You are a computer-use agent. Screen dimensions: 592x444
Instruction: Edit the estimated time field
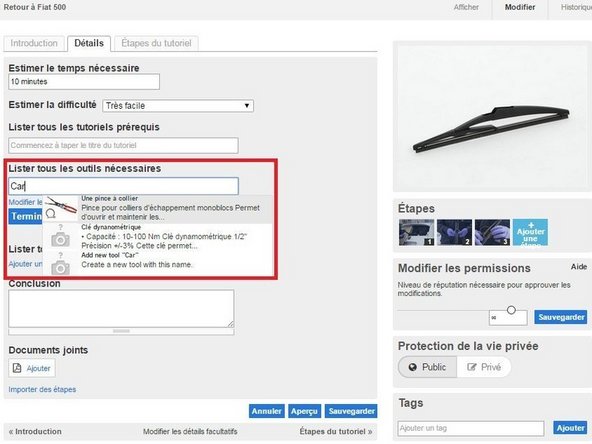click(x=84, y=82)
